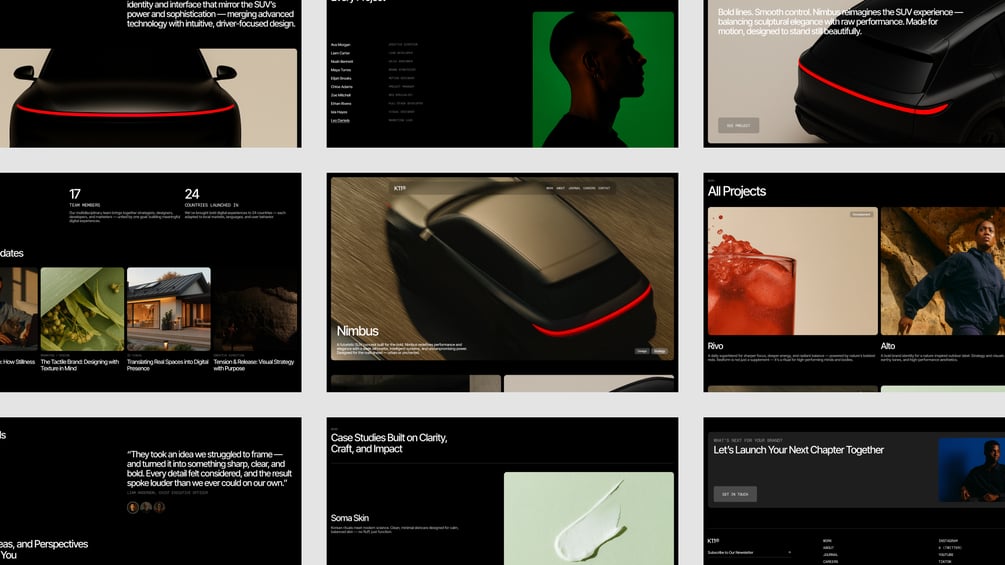Open Contact in the Nimbus page navbar
The height and width of the screenshot is (565, 1005).
[604, 188]
